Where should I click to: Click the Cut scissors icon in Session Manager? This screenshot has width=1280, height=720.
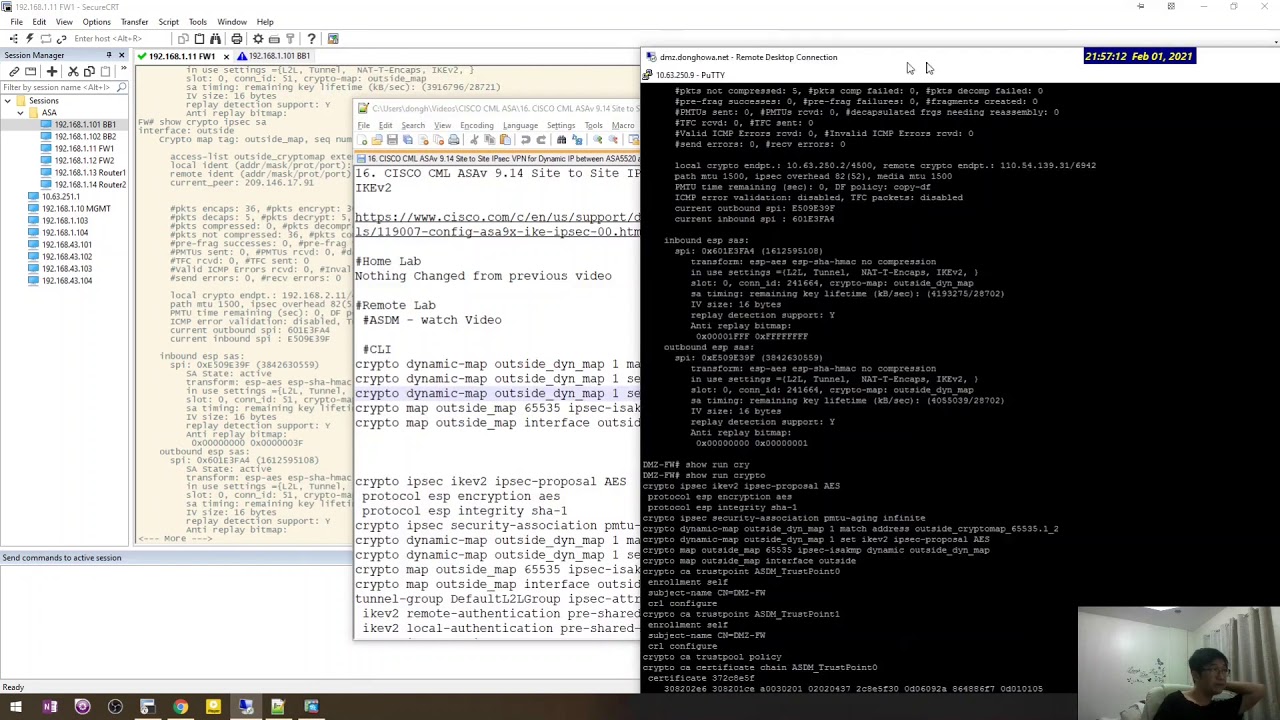pyautogui.click(x=73, y=72)
